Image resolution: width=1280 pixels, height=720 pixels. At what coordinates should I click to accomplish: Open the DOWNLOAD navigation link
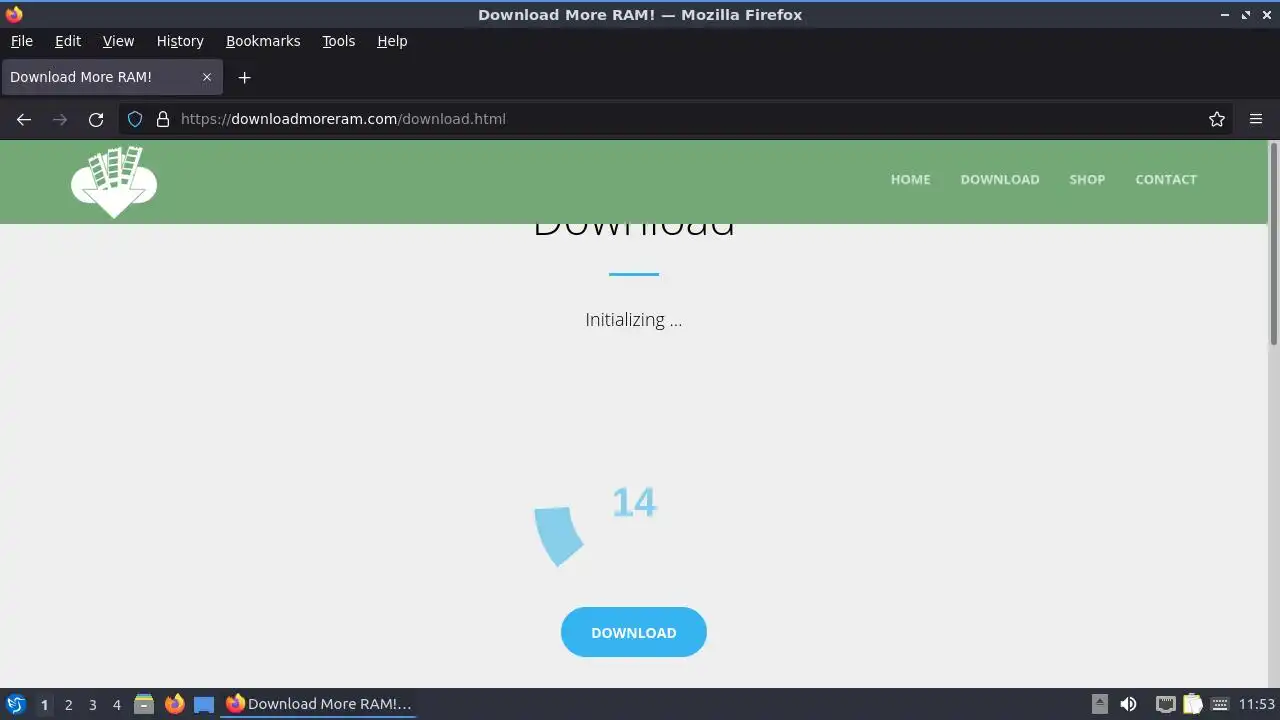coord(1000,180)
